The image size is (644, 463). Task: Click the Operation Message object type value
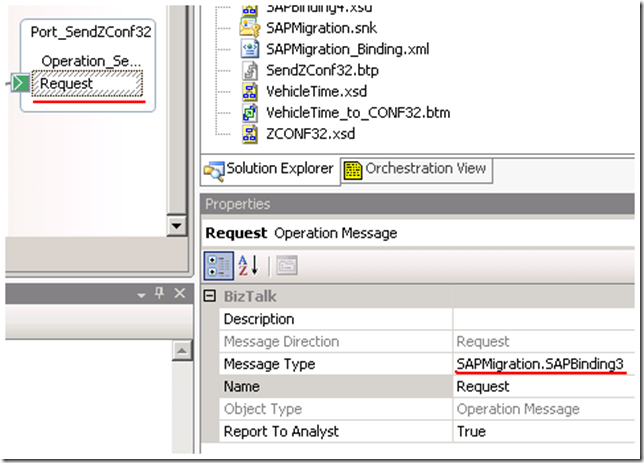pyautogui.click(x=544, y=409)
